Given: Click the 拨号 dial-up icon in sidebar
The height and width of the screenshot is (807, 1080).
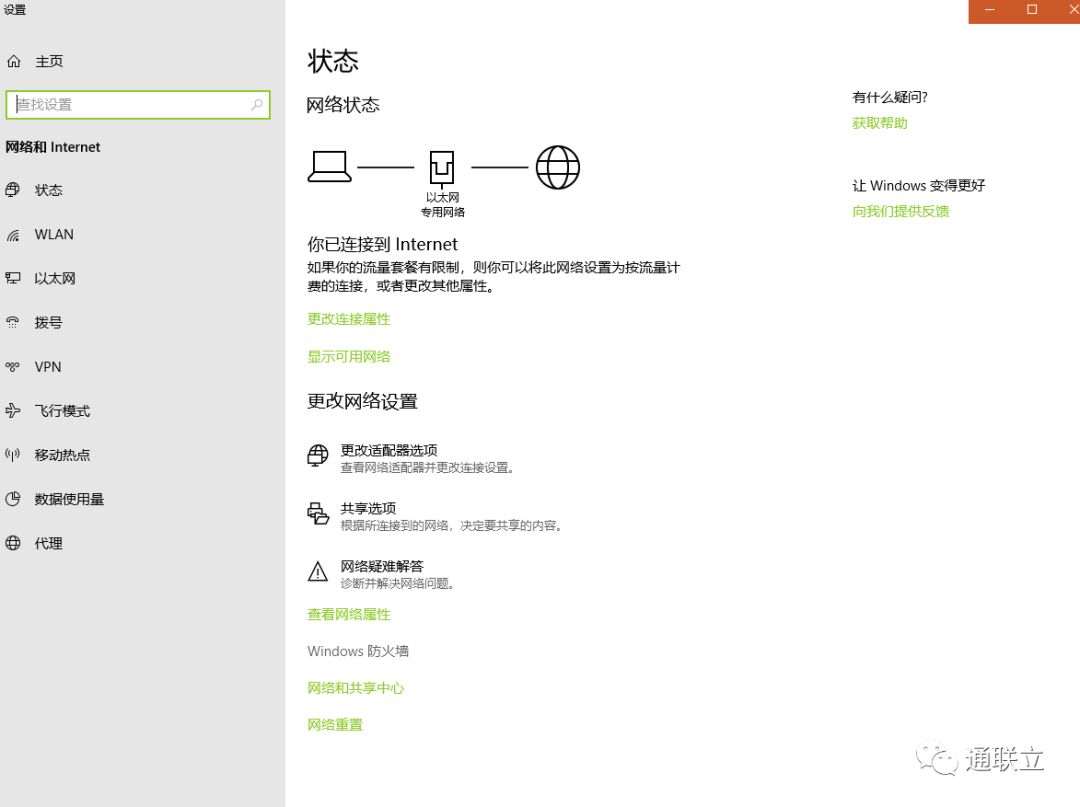Looking at the screenshot, I should point(12,322).
